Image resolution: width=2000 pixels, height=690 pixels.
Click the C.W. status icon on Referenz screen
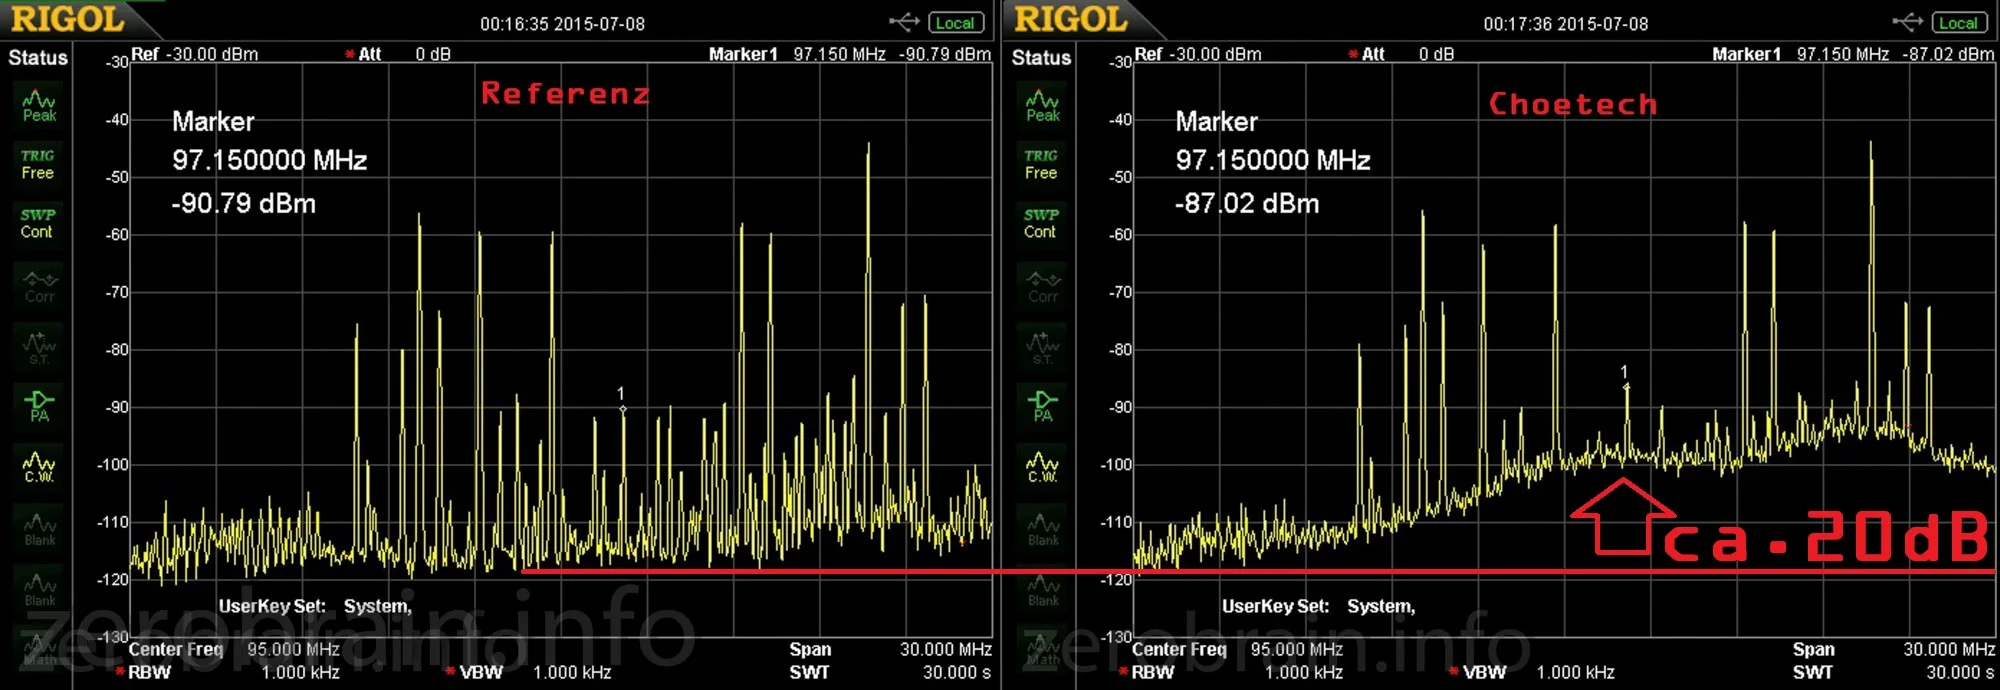pos(39,466)
